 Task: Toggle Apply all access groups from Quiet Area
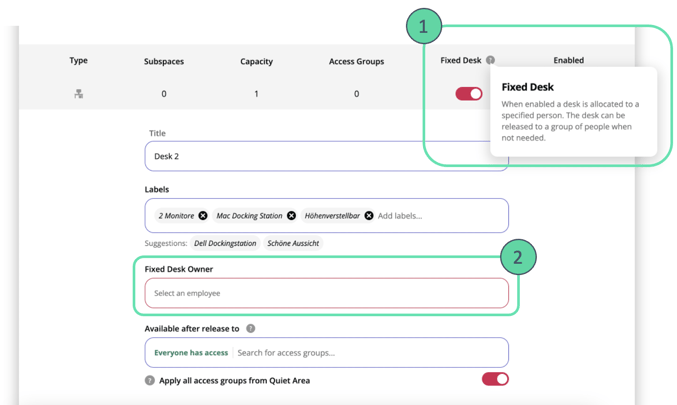point(495,379)
